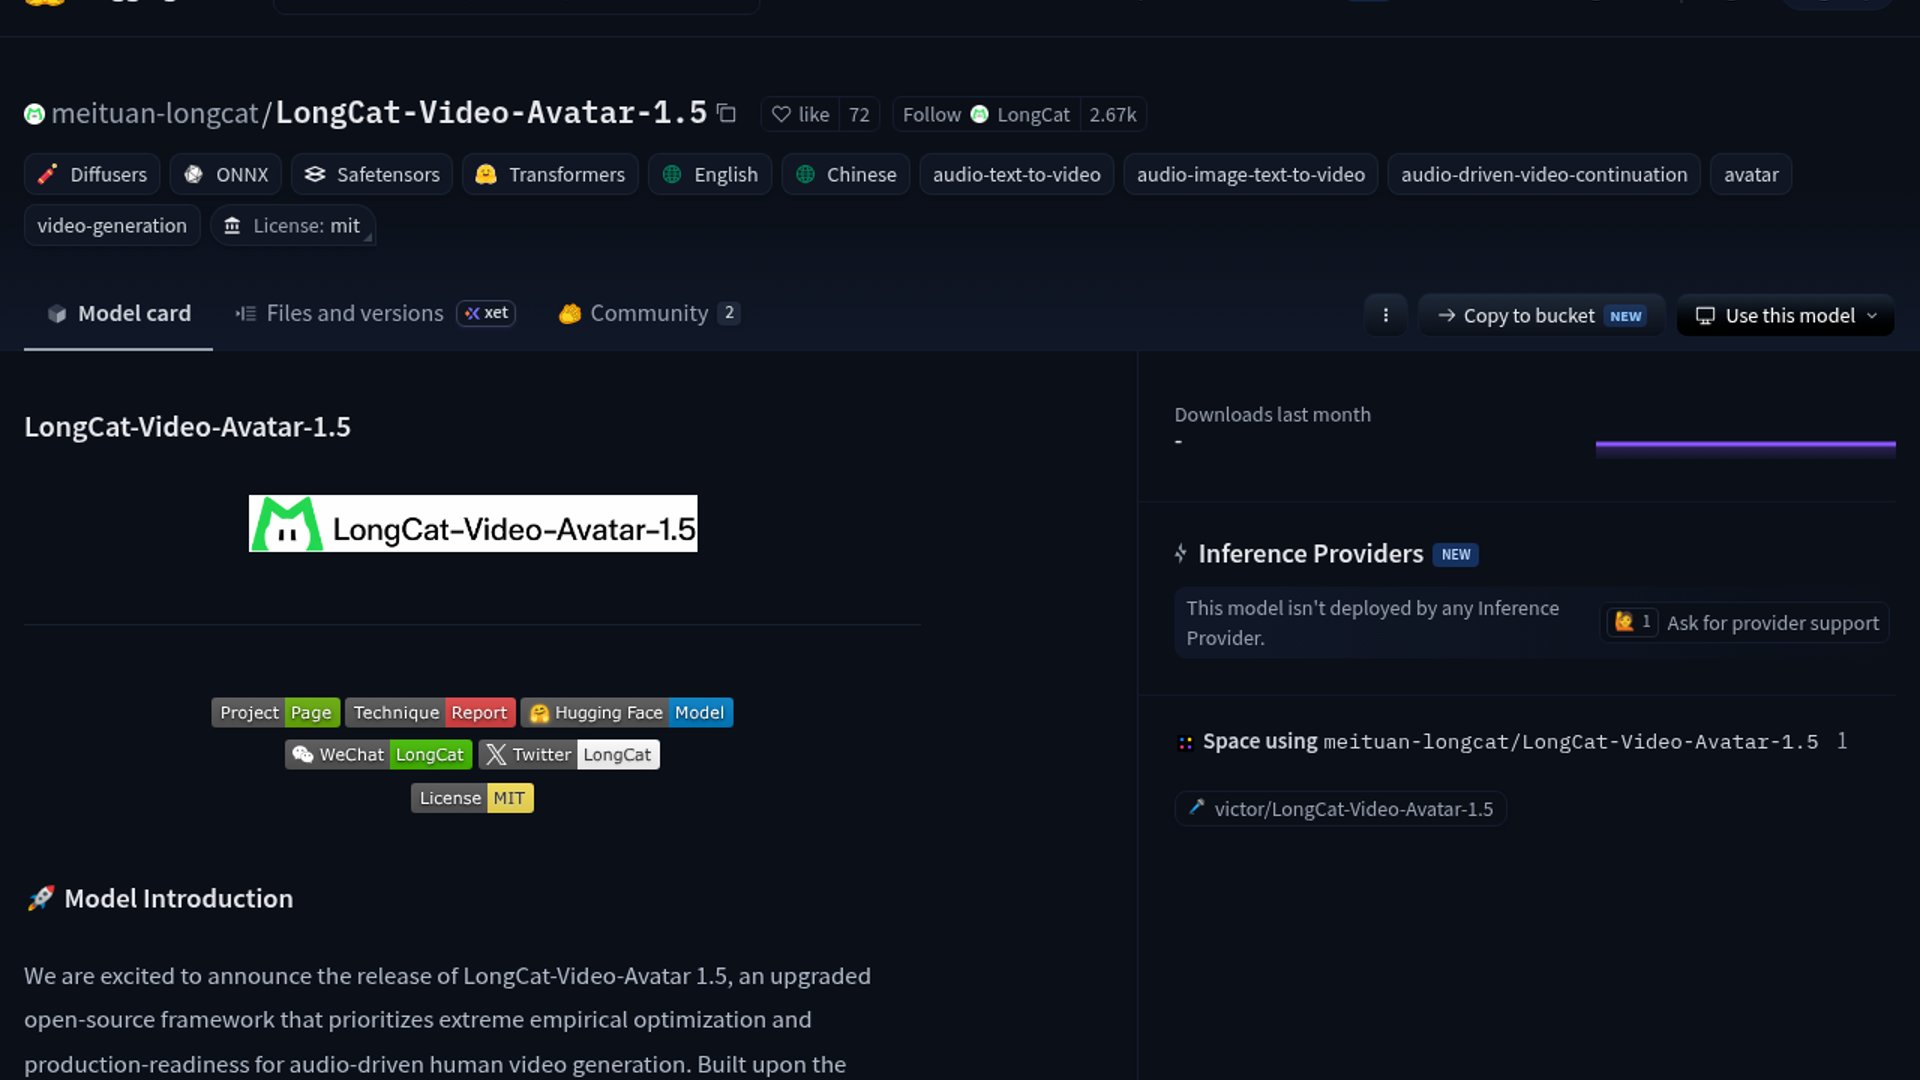Open the WeChat LongCat badge

click(x=379, y=754)
